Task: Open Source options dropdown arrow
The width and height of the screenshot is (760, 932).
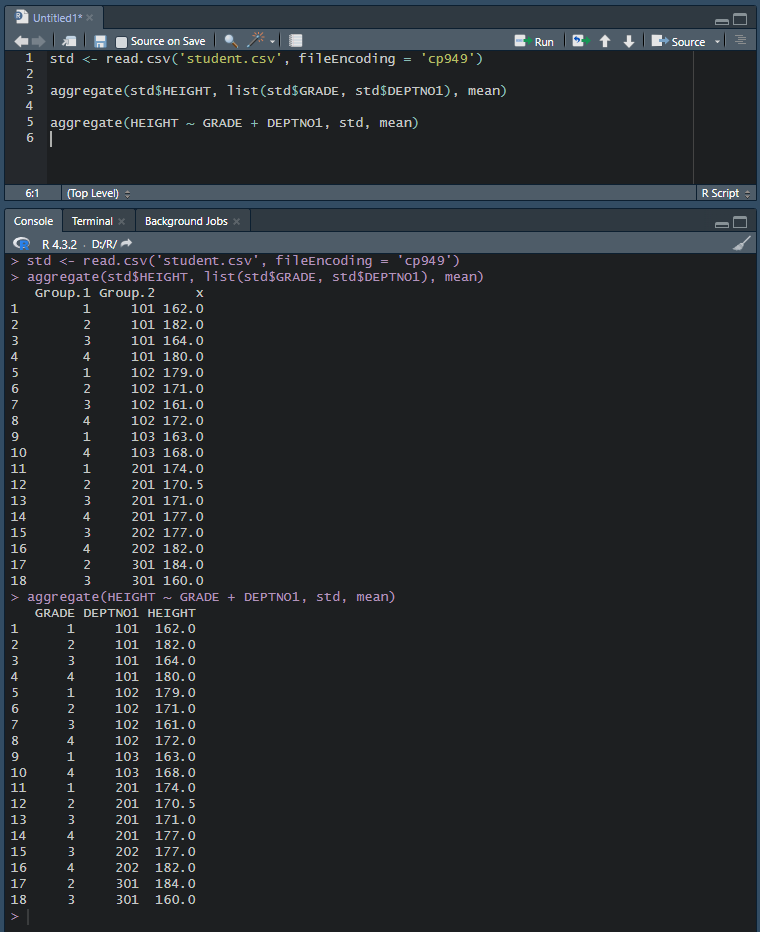Action: coord(717,42)
